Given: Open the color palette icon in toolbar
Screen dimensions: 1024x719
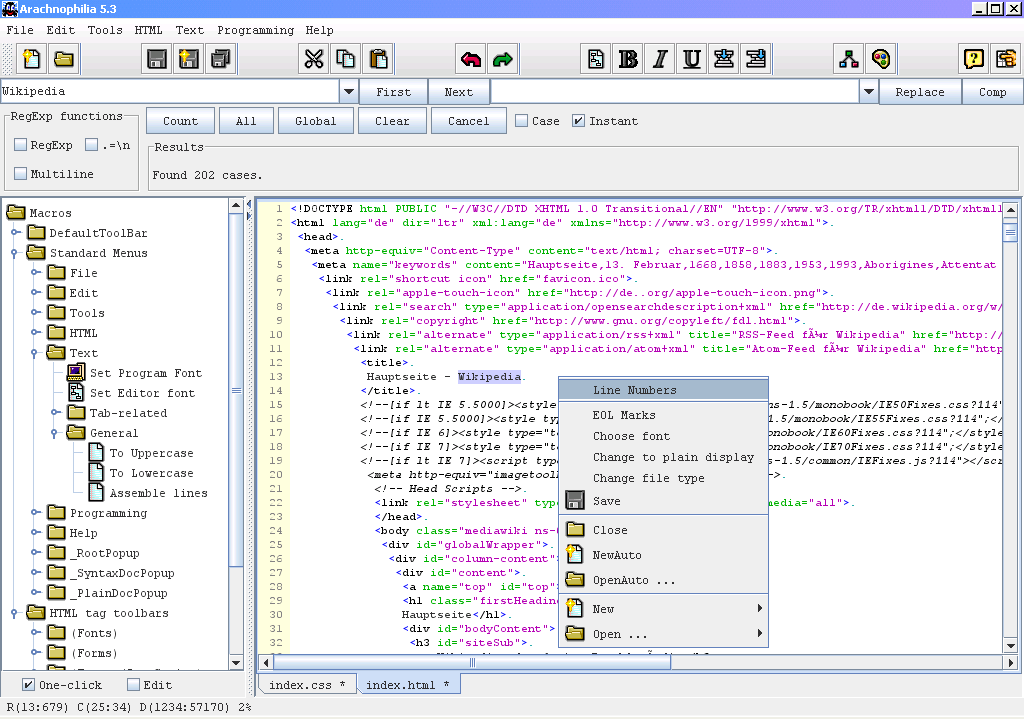Looking at the screenshot, I should (x=881, y=59).
